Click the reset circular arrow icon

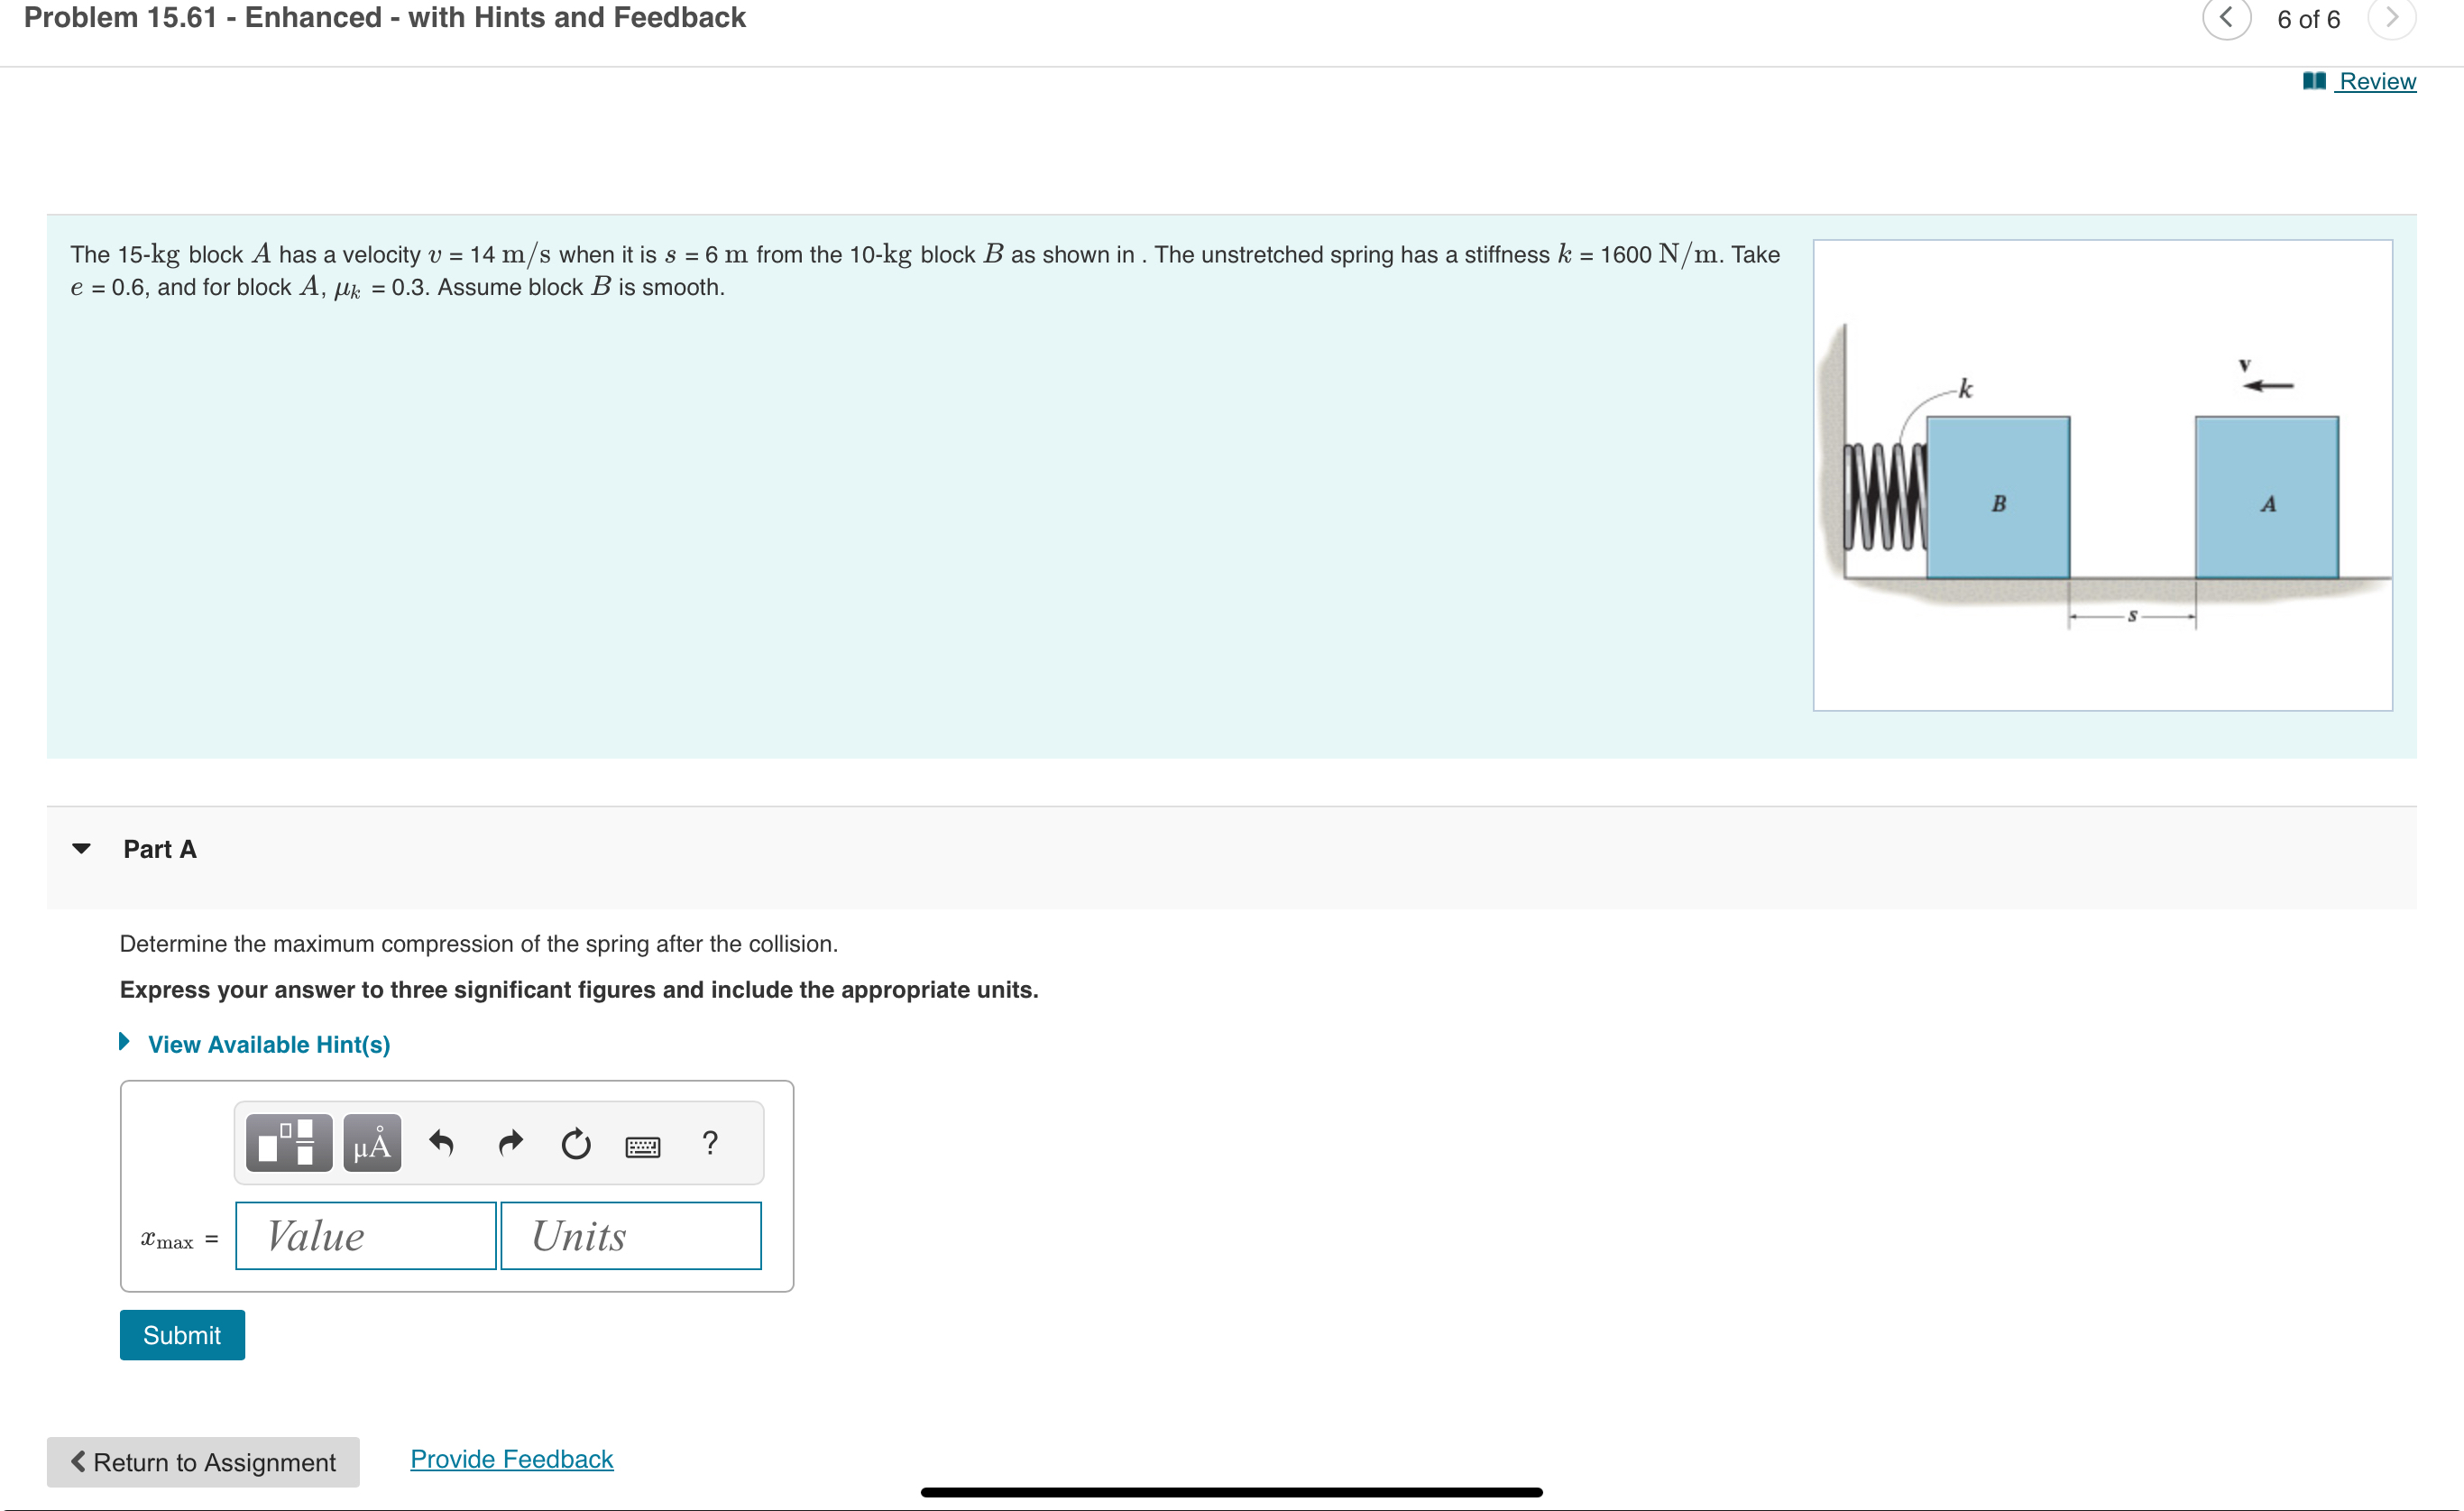tap(576, 1143)
